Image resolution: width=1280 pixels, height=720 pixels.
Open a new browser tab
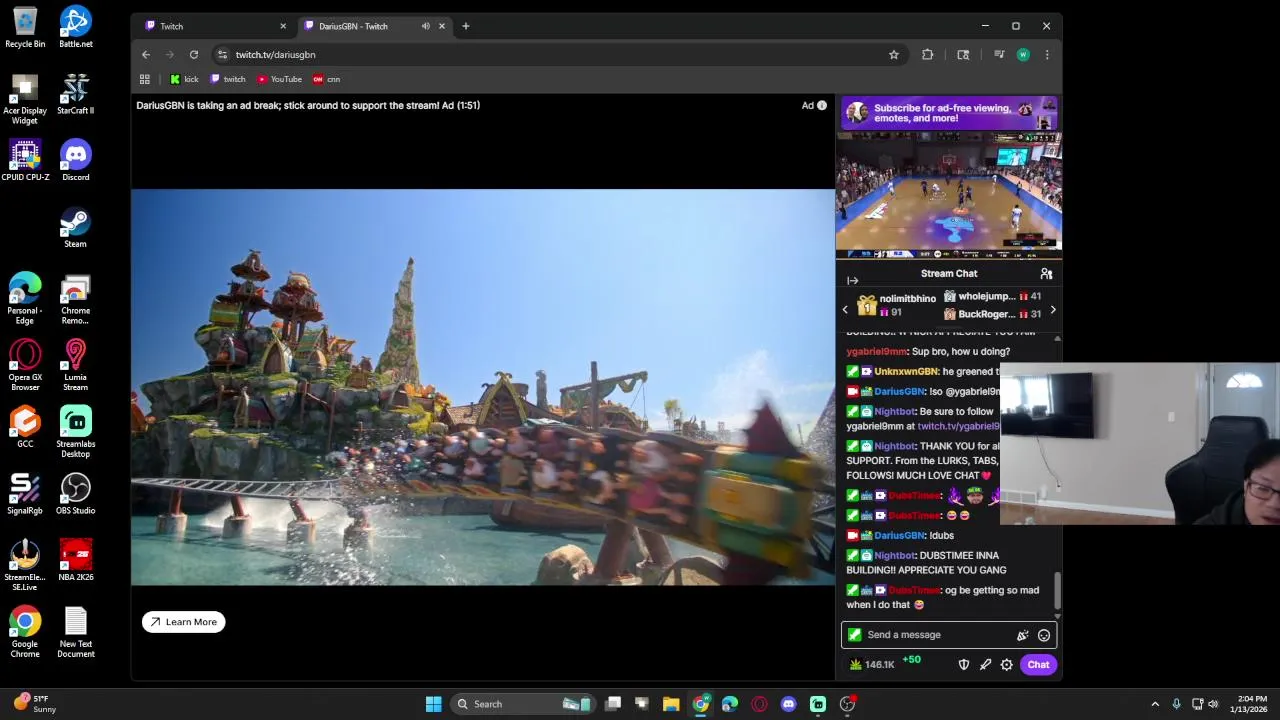[x=466, y=26]
